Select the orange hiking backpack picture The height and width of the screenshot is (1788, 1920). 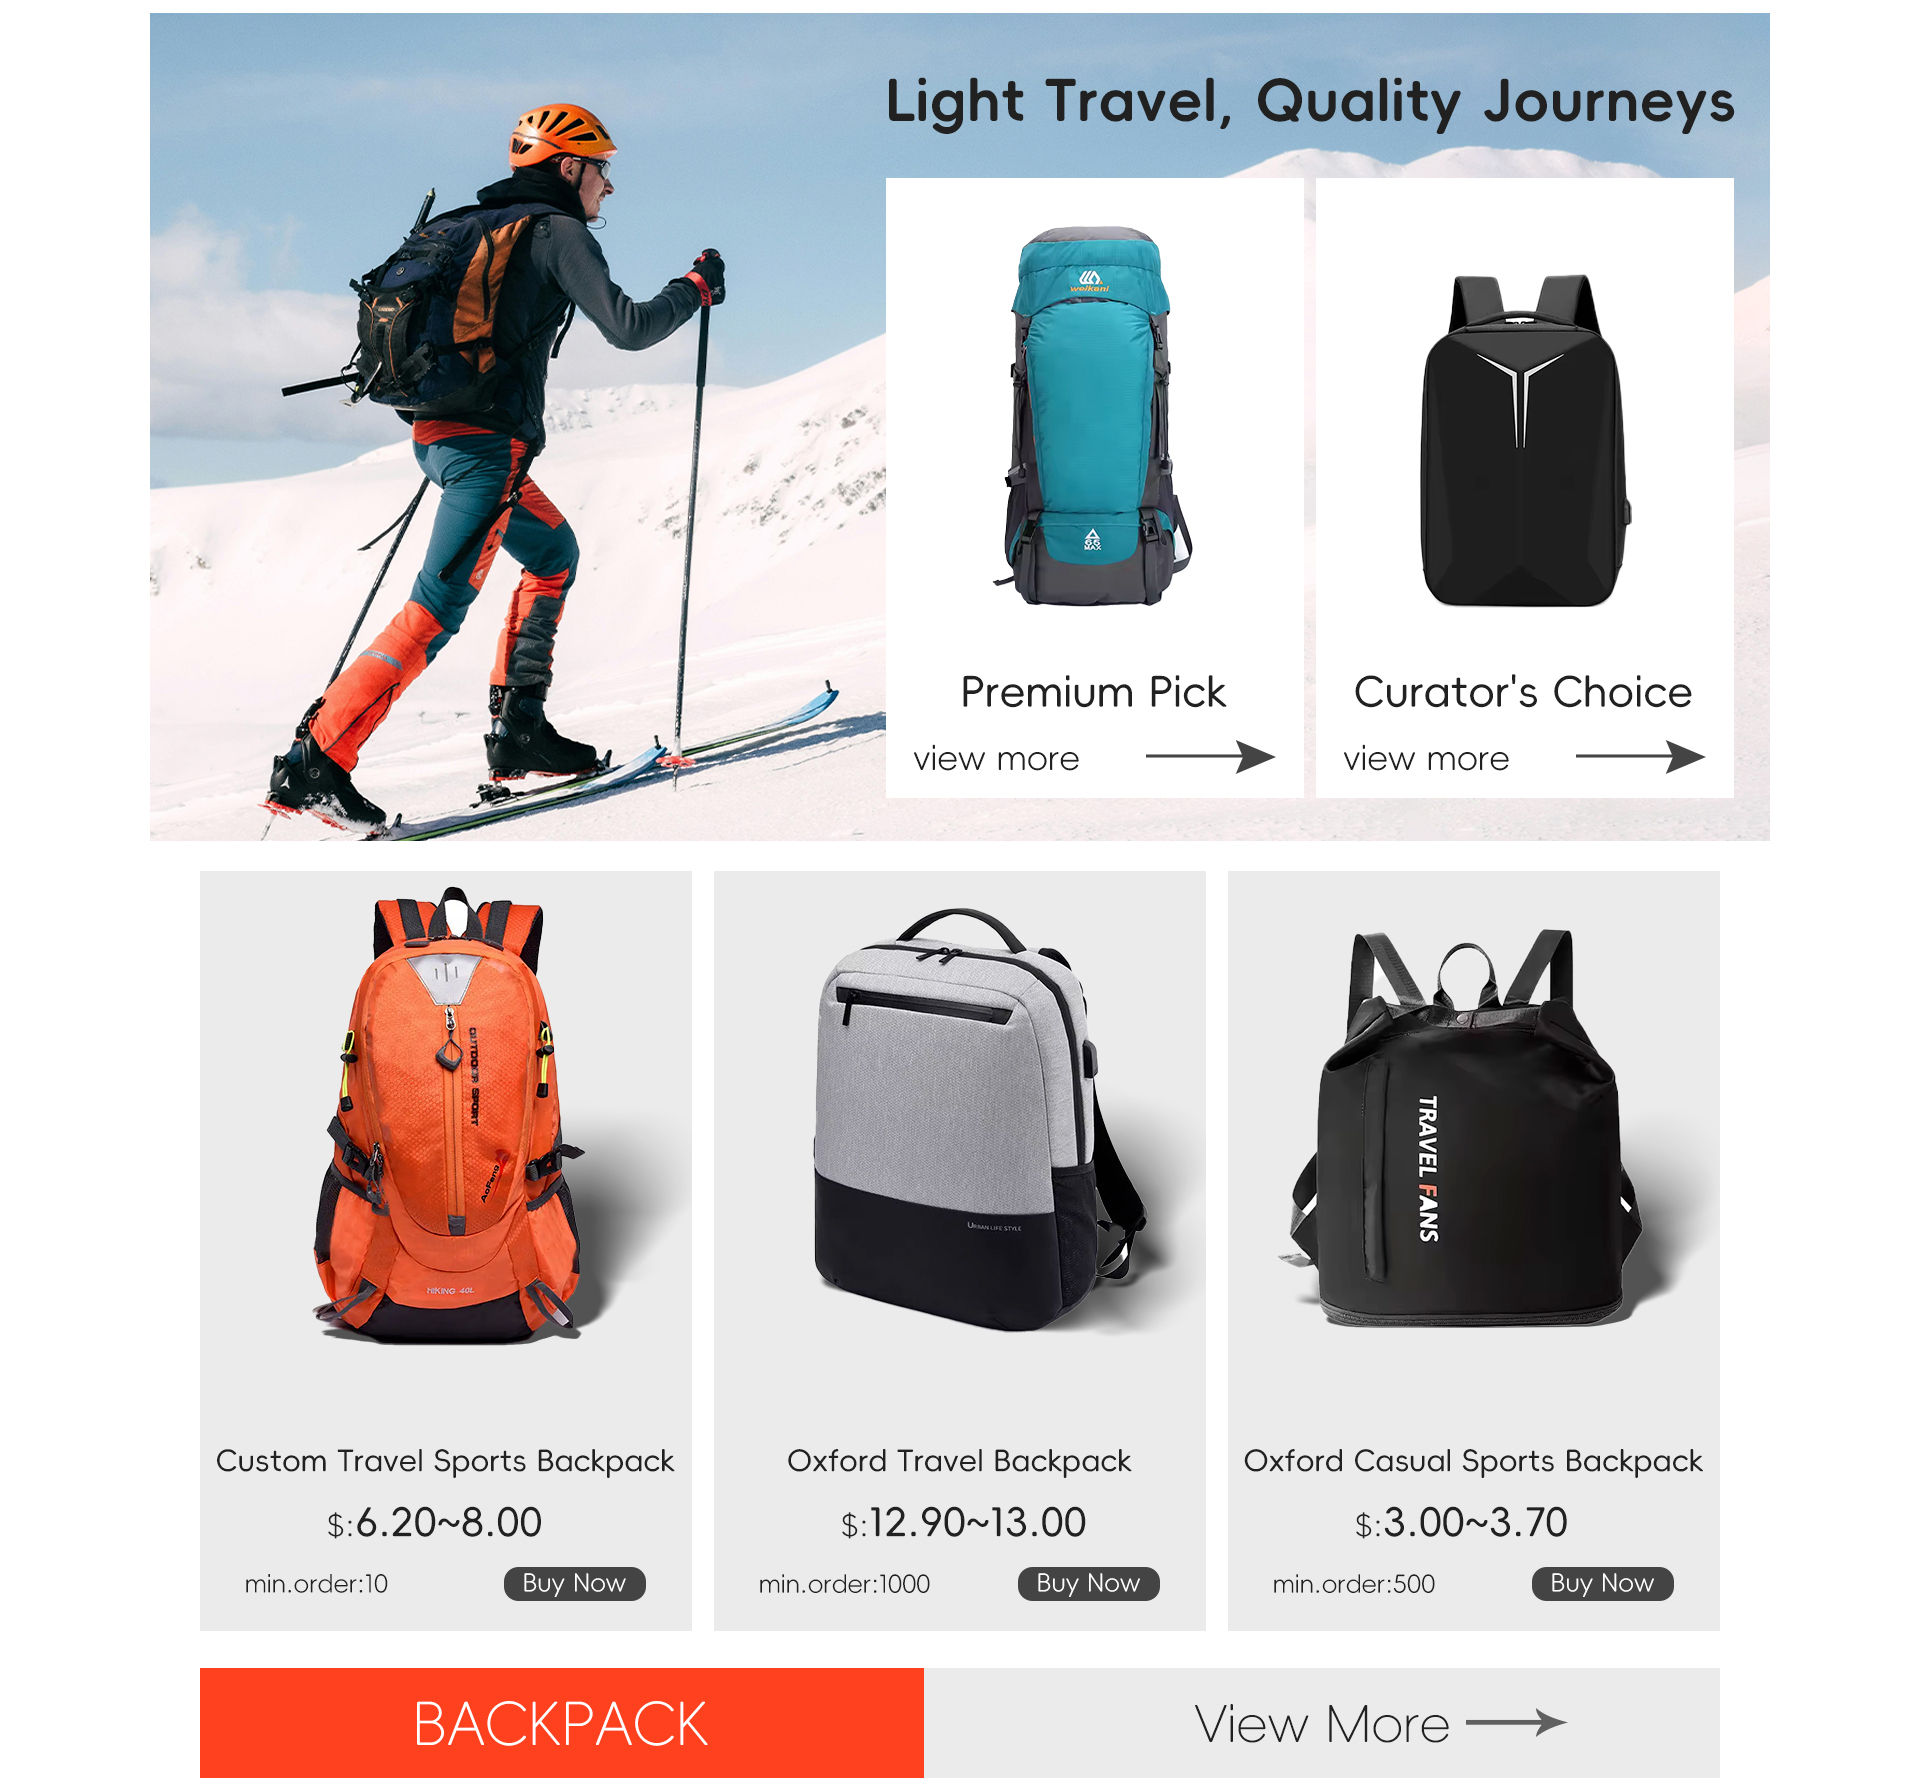tap(446, 1115)
